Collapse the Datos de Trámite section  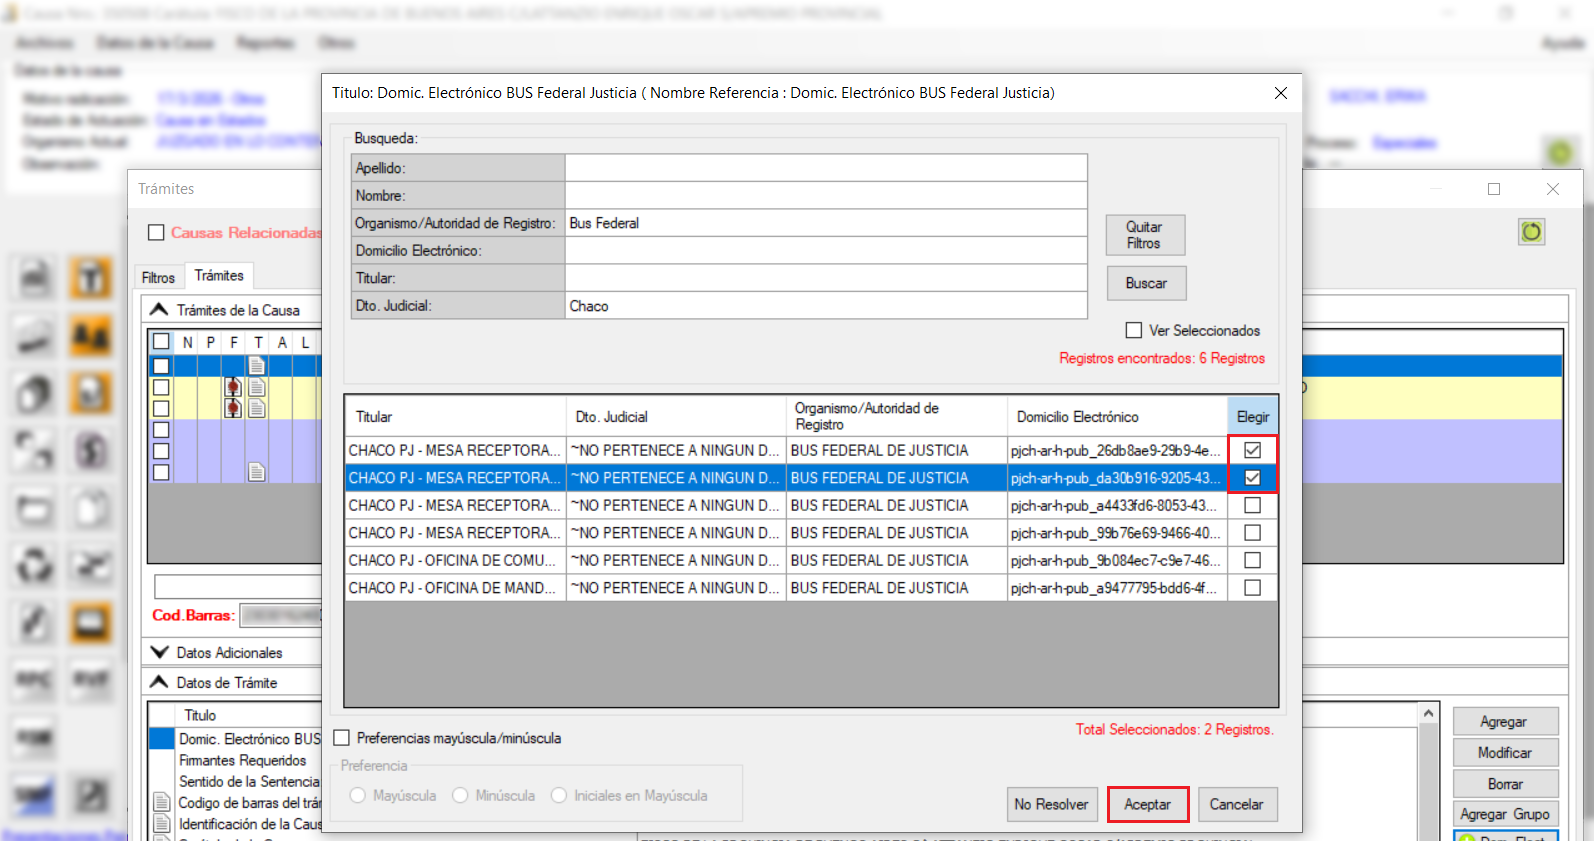[160, 682]
